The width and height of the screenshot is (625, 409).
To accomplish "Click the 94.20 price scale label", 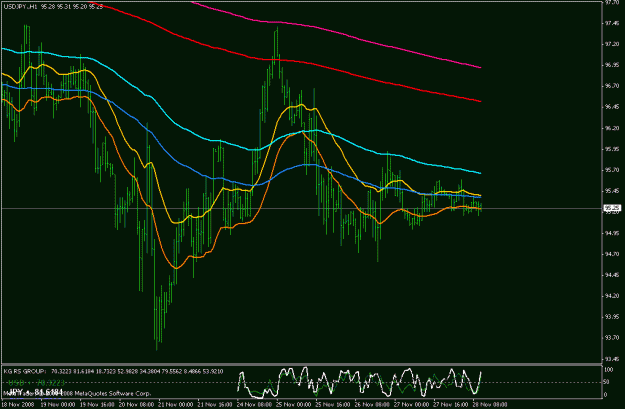I will click(x=612, y=296).
